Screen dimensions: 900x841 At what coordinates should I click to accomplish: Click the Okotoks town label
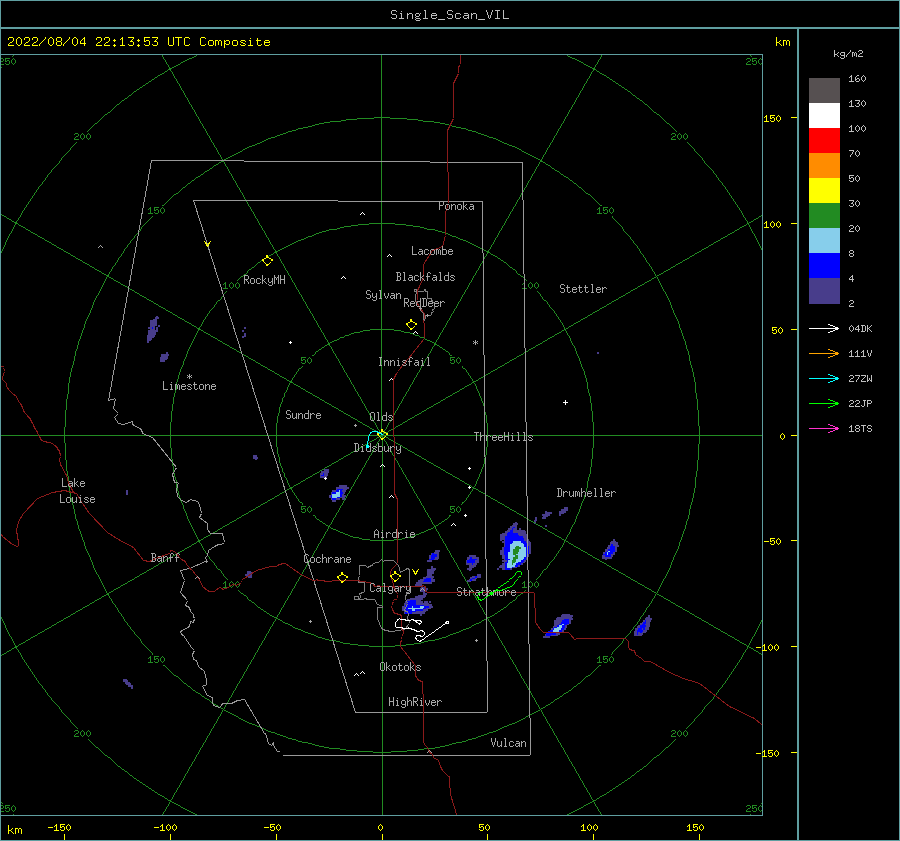pyautogui.click(x=400, y=666)
